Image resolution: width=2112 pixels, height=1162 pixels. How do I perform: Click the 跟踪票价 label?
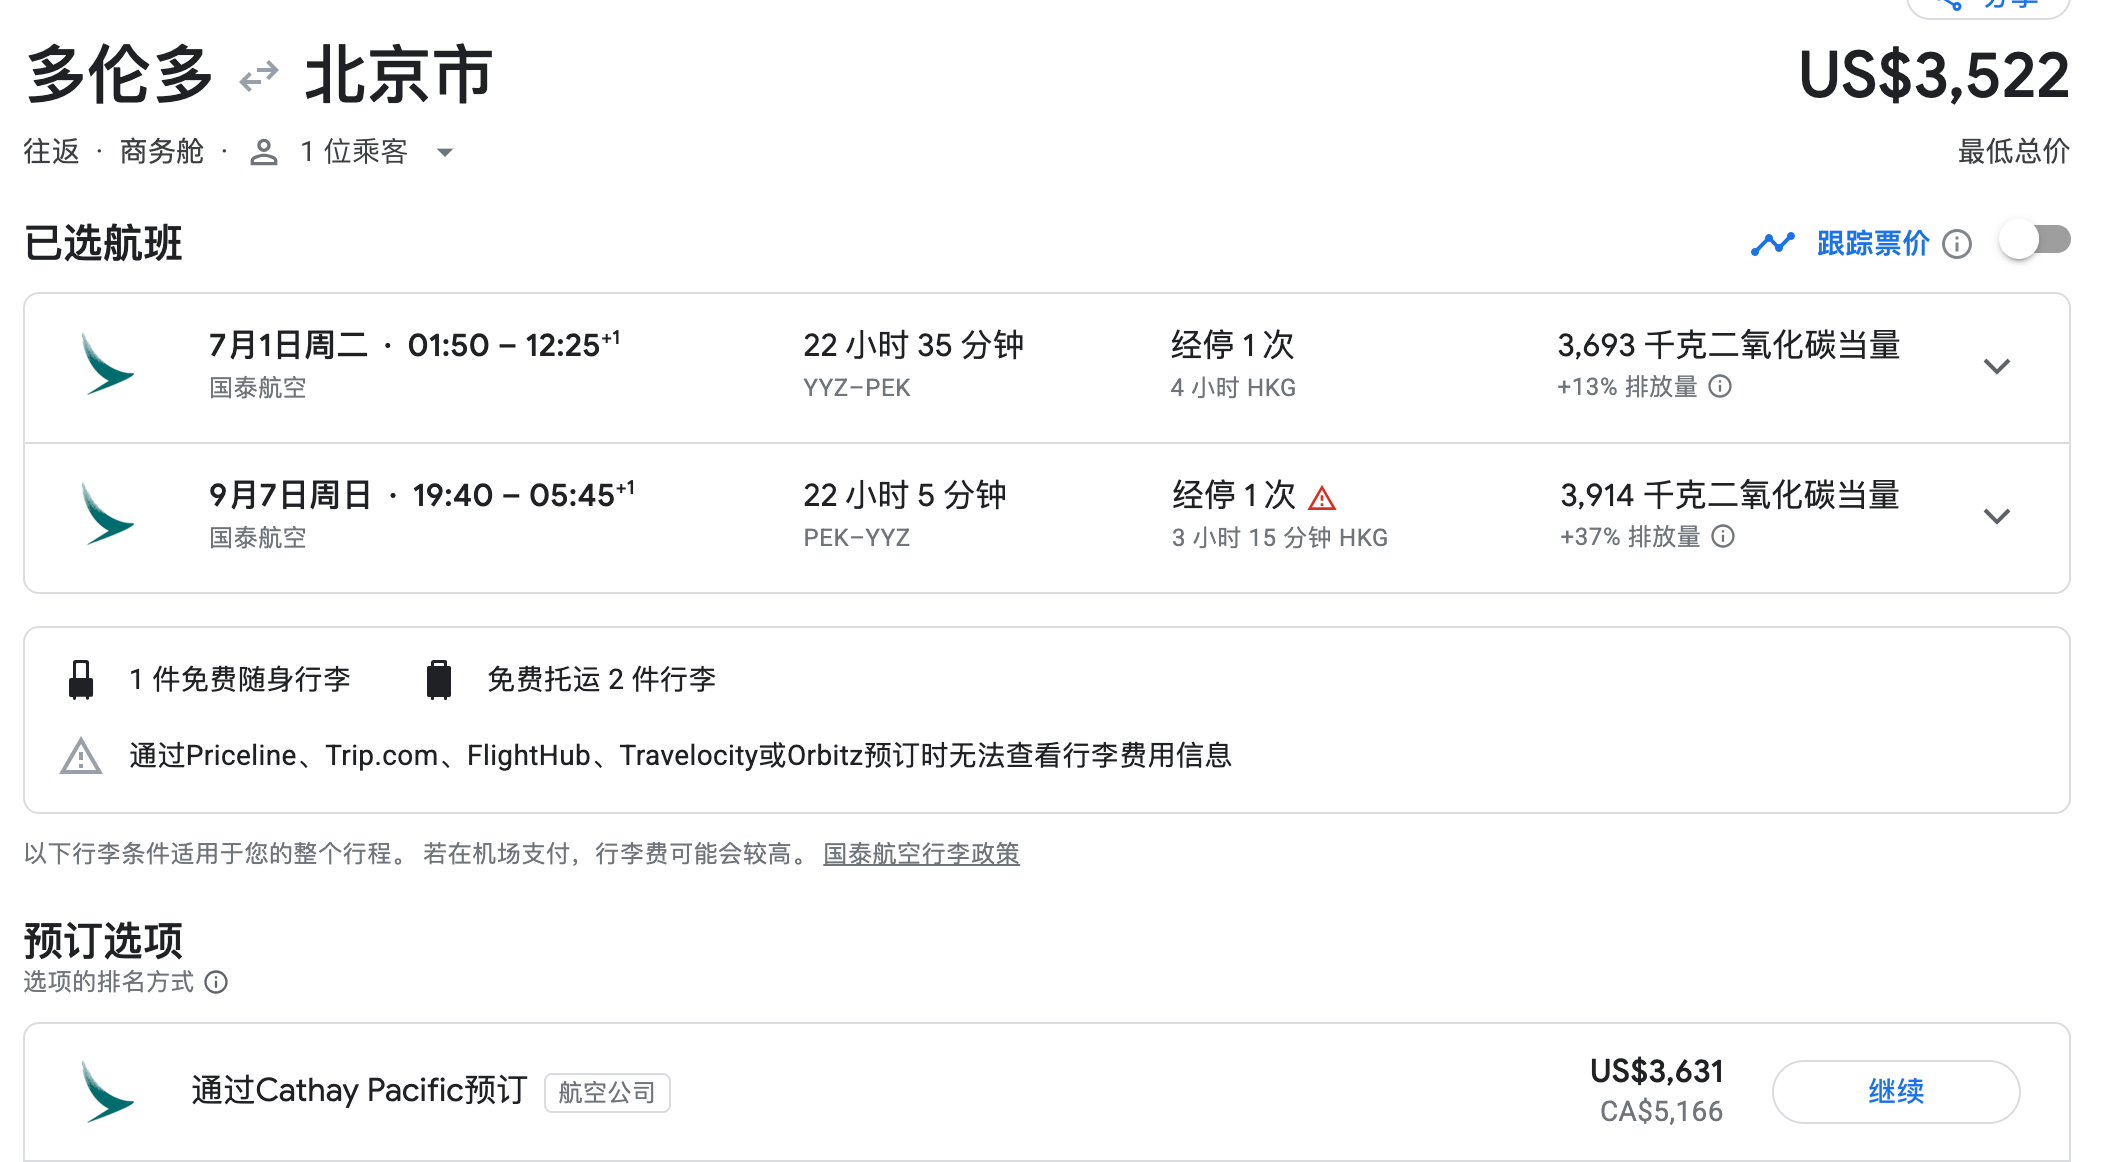point(1873,243)
